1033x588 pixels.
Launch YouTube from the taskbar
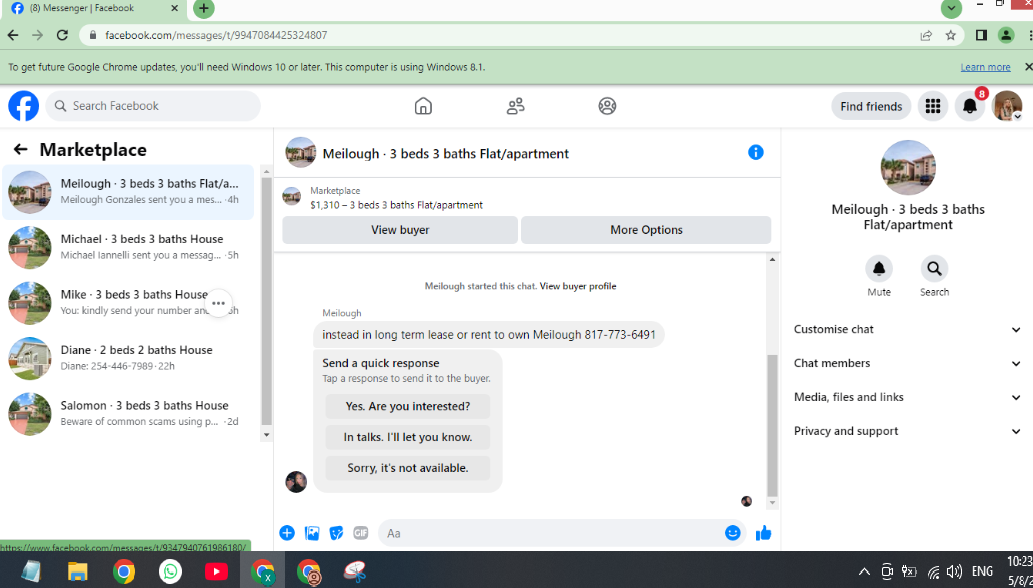(216, 571)
